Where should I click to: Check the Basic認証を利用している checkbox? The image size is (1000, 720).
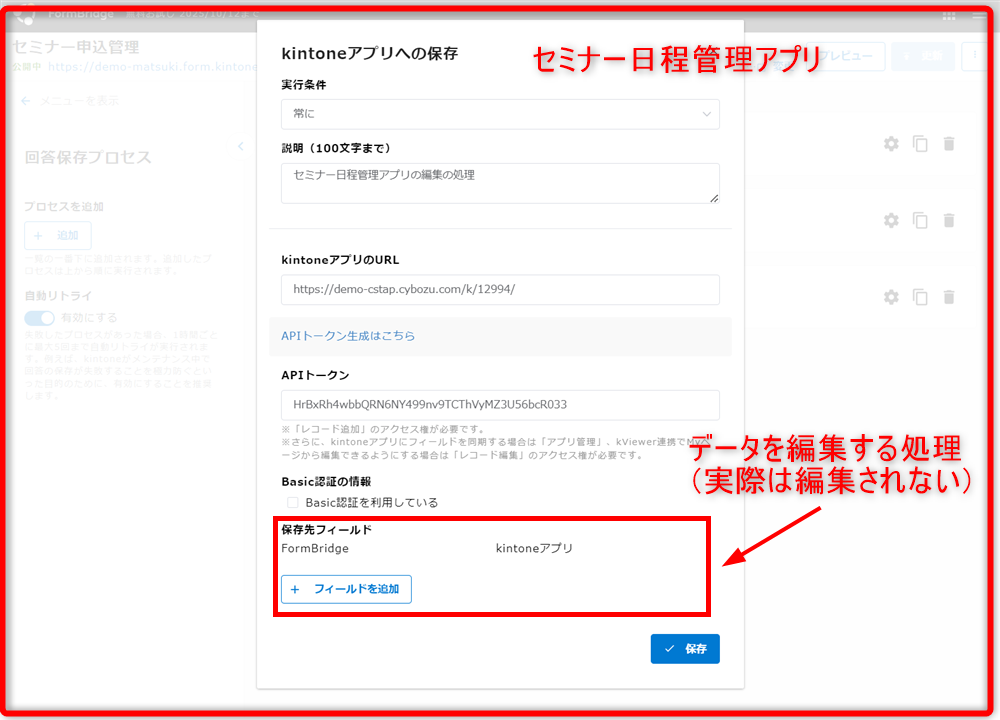pos(293,503)
